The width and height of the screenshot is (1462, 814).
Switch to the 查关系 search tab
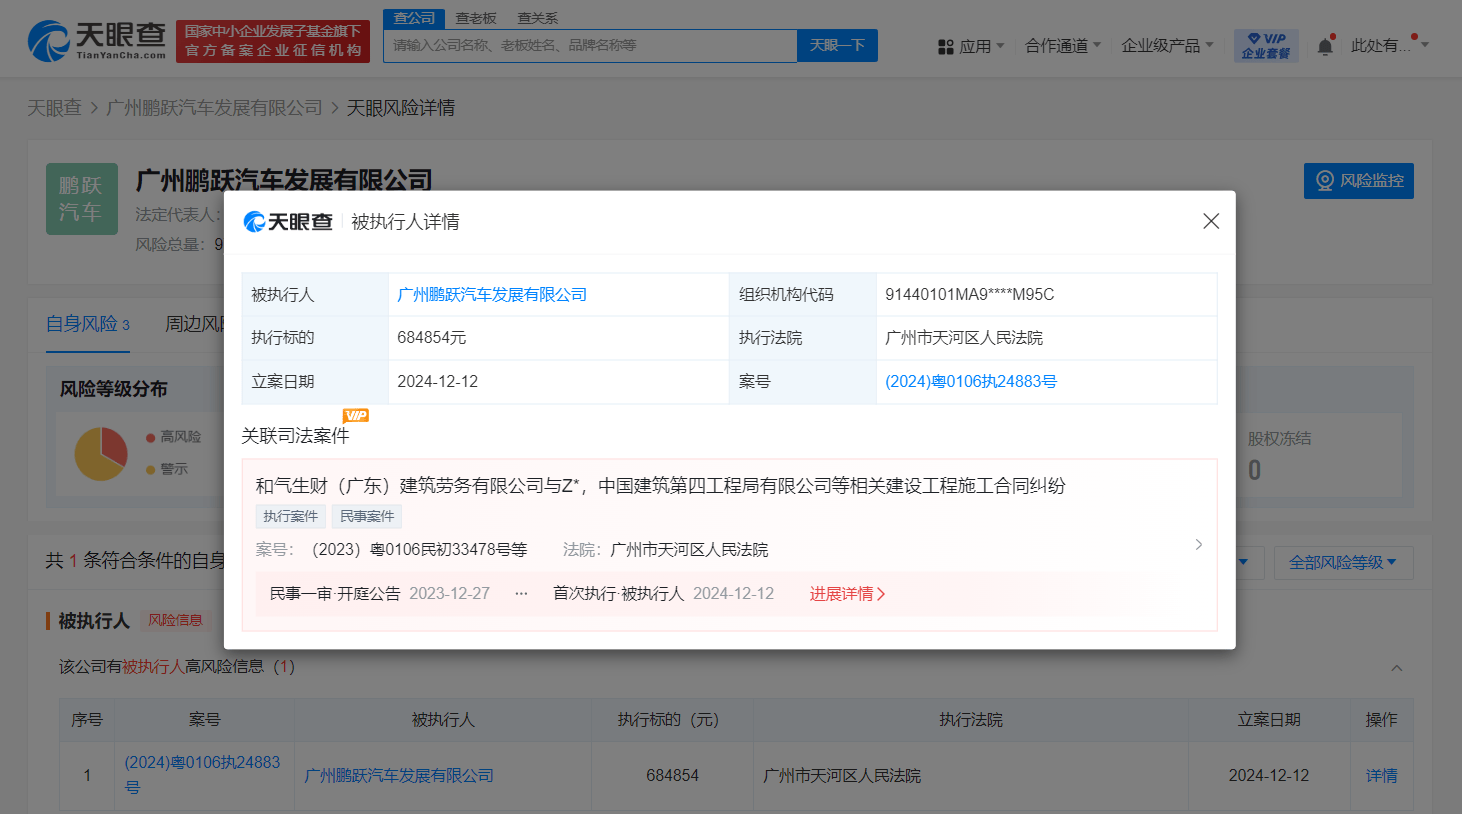pos(538,18)
